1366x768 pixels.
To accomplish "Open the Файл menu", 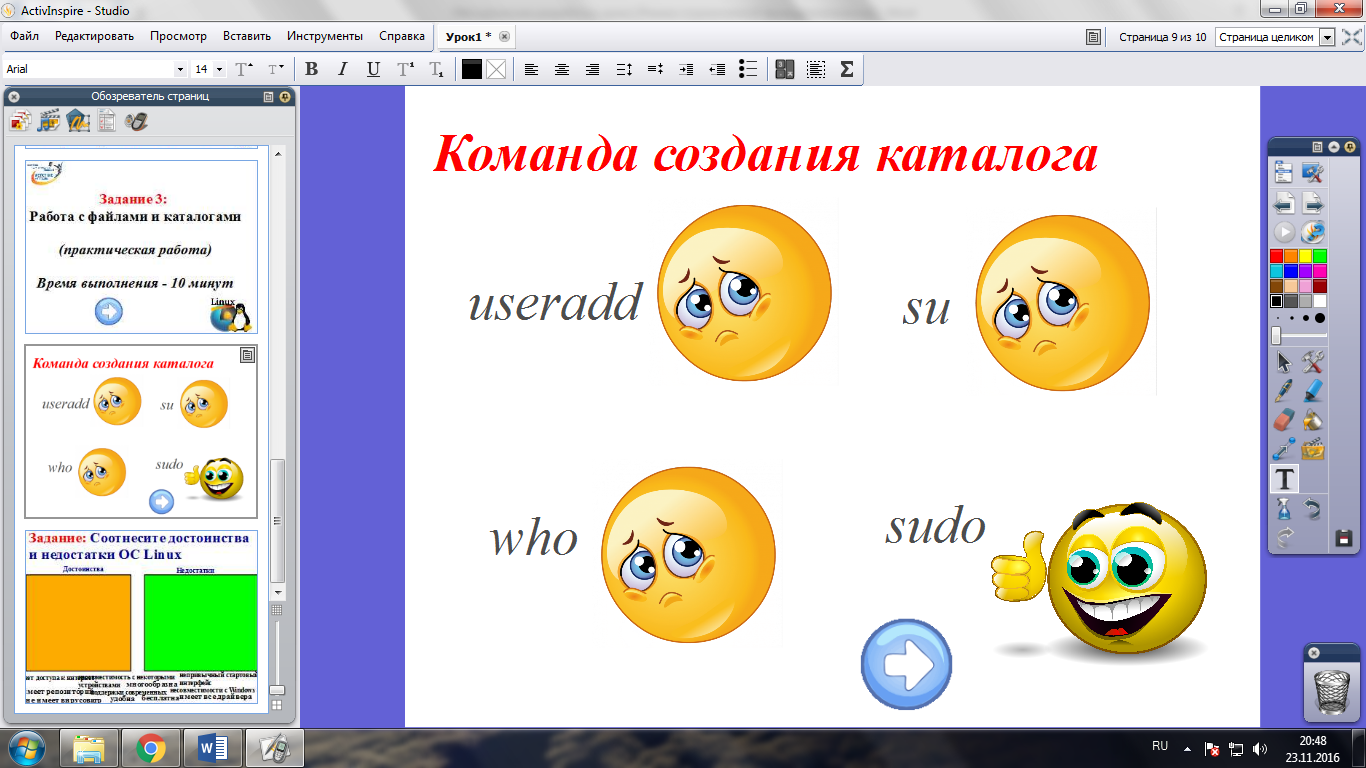I will 24,36.
